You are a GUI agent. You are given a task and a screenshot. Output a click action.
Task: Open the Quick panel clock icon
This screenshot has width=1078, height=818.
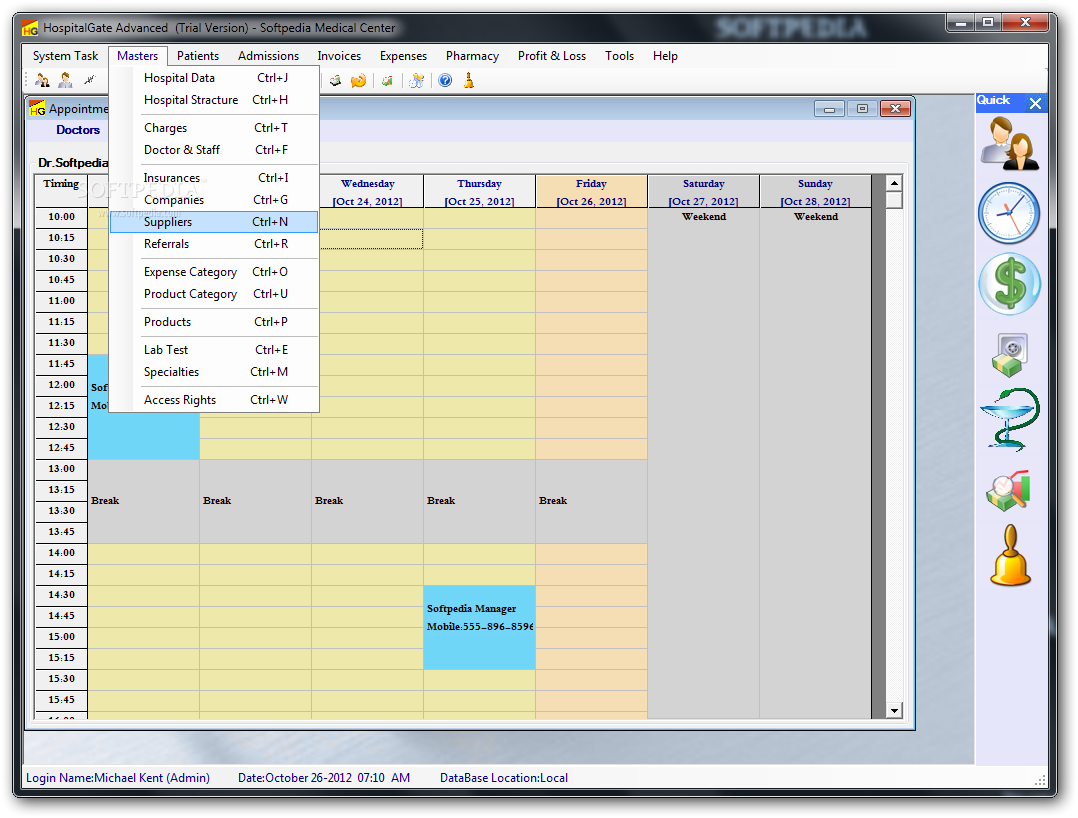coord(1009,213)
